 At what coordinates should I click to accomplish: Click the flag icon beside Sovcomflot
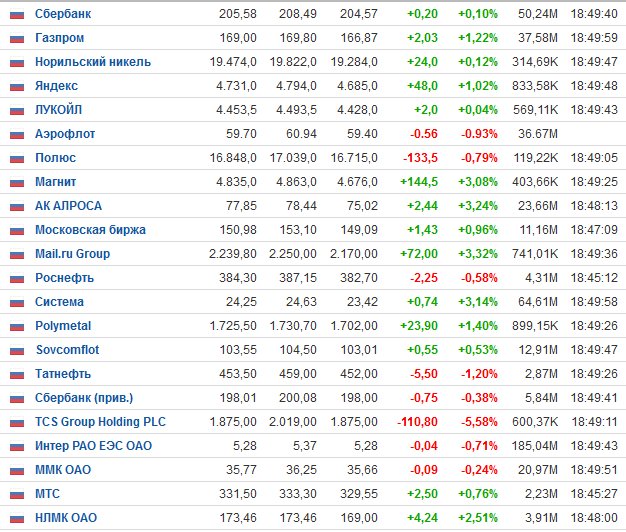pos(17,350)
